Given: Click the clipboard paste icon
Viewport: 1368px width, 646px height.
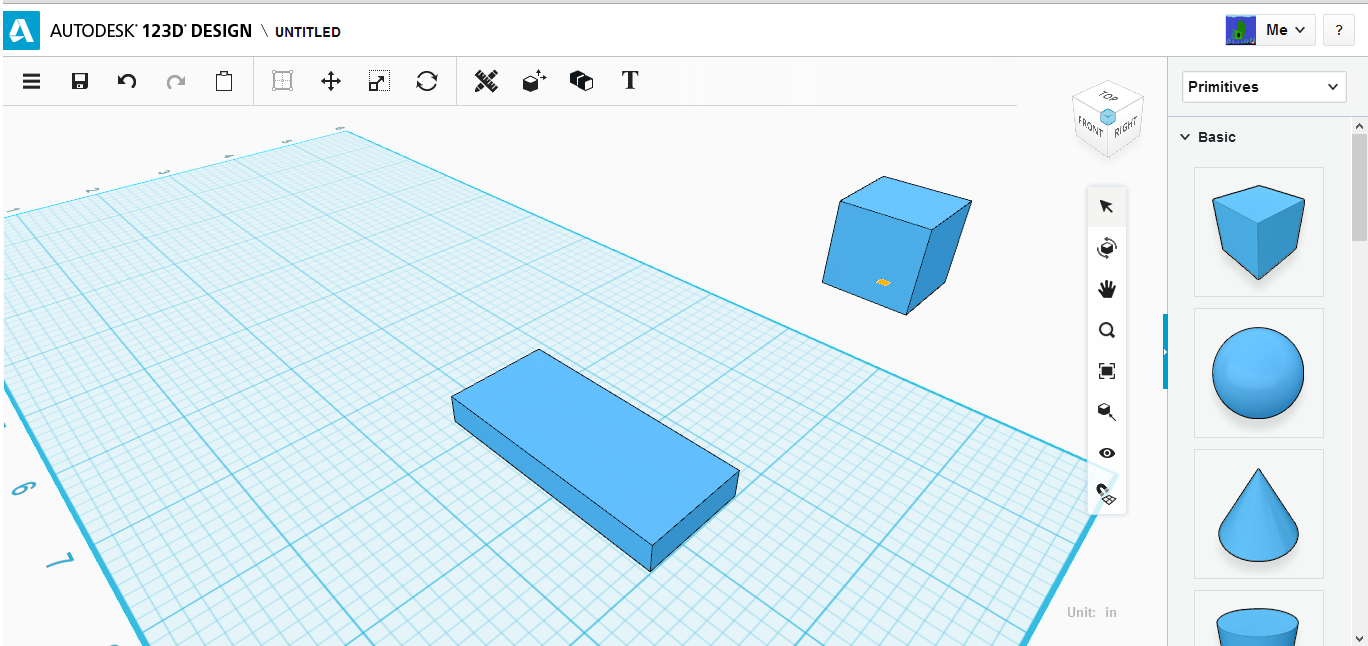Looking at the screenshot, I should [x=224, y=81].
